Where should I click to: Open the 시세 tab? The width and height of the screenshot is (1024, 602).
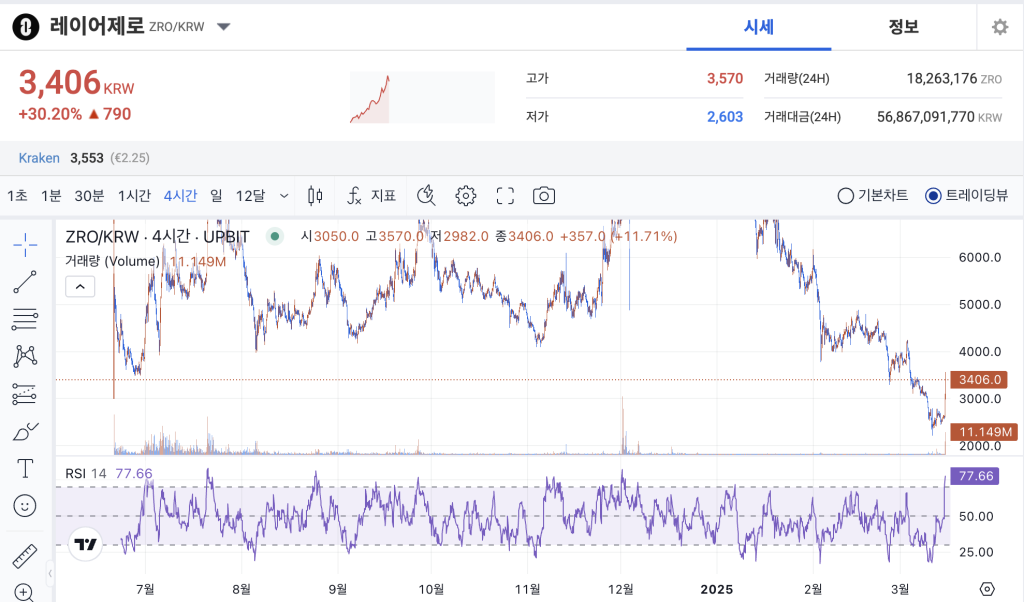pyautogui.click(x=758, y=27)
